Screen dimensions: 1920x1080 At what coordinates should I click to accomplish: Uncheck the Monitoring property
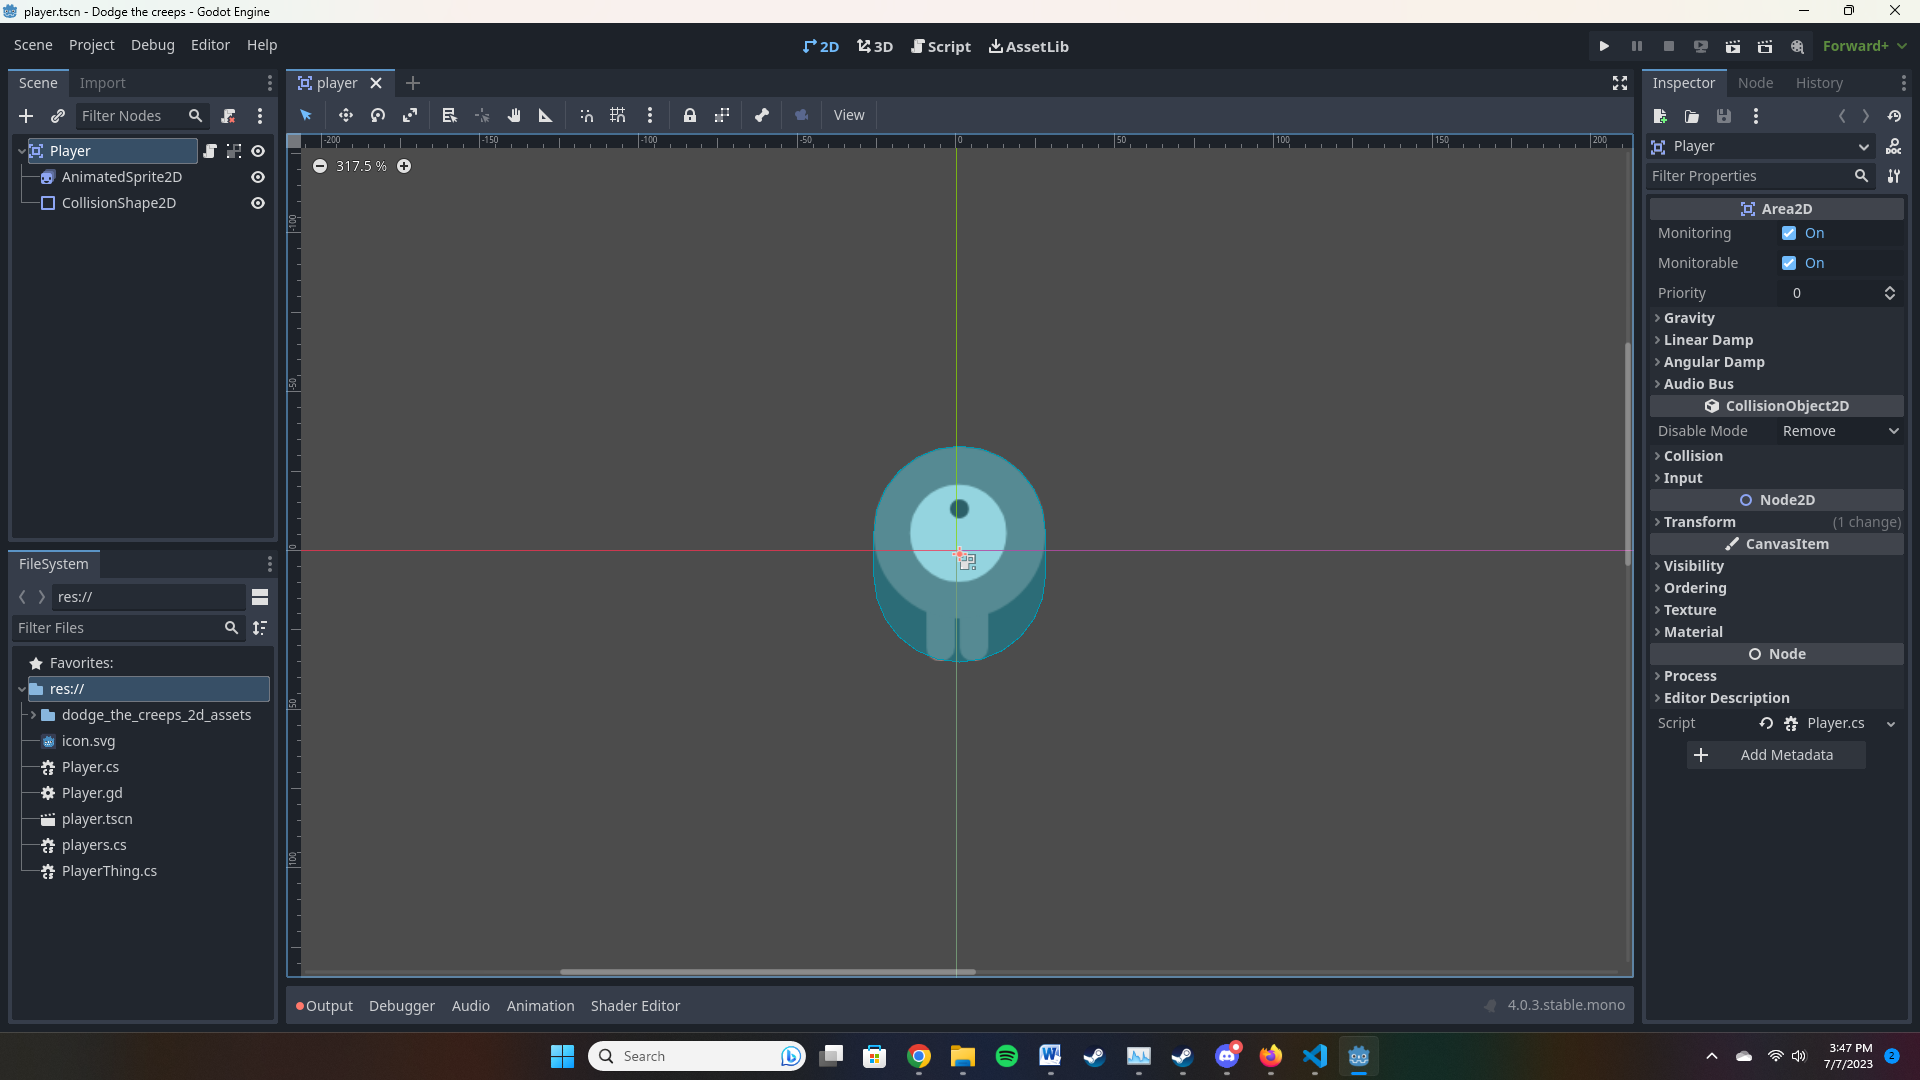click(x=1790, y=233)
